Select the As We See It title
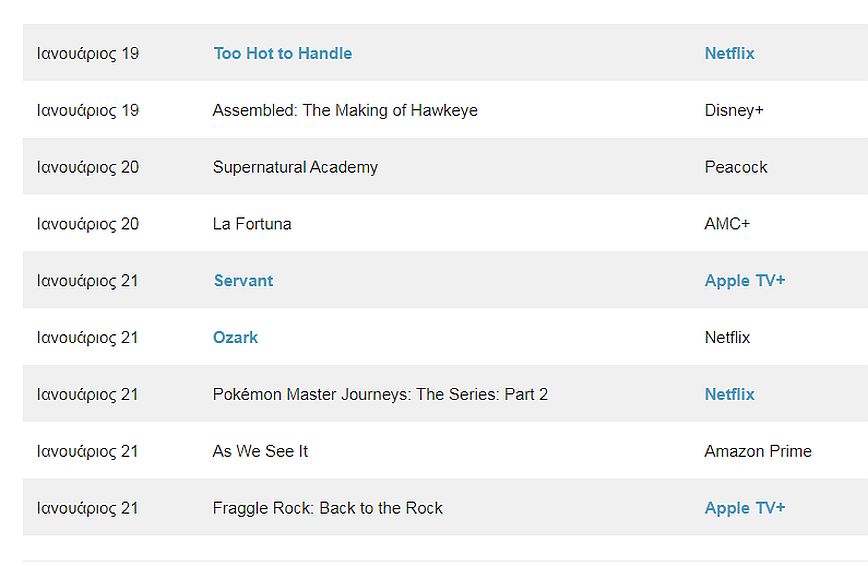868x566 pixels. pyautogui.click(x=260, y=451)
